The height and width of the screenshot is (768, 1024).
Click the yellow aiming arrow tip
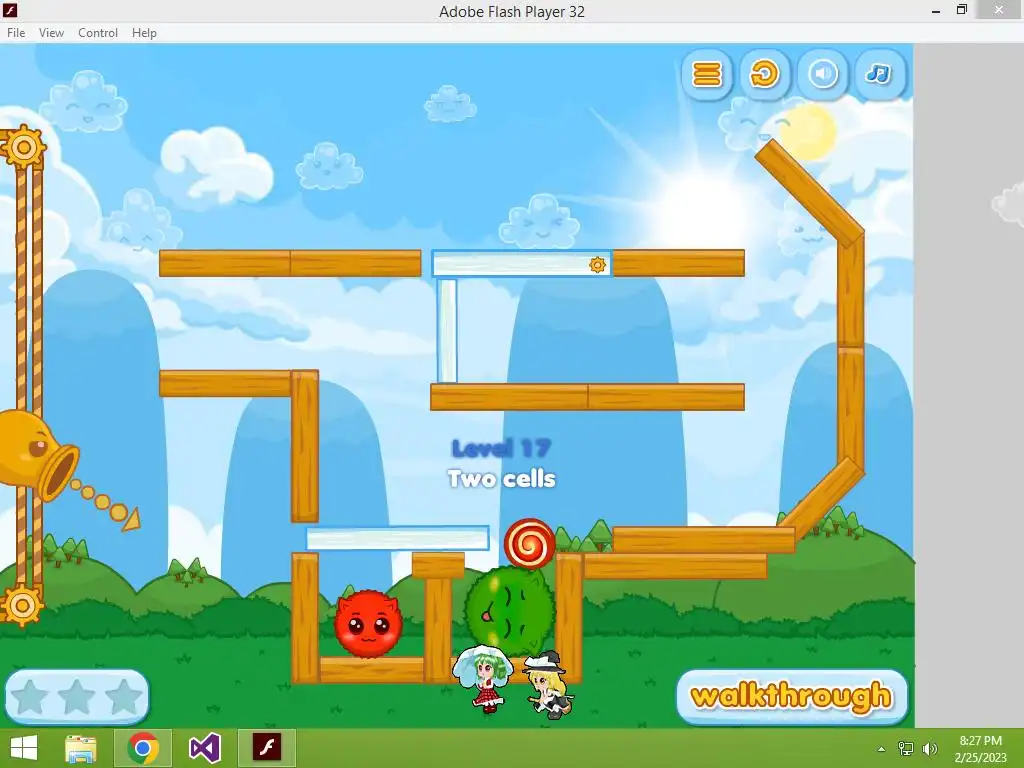tap(132, 519)
